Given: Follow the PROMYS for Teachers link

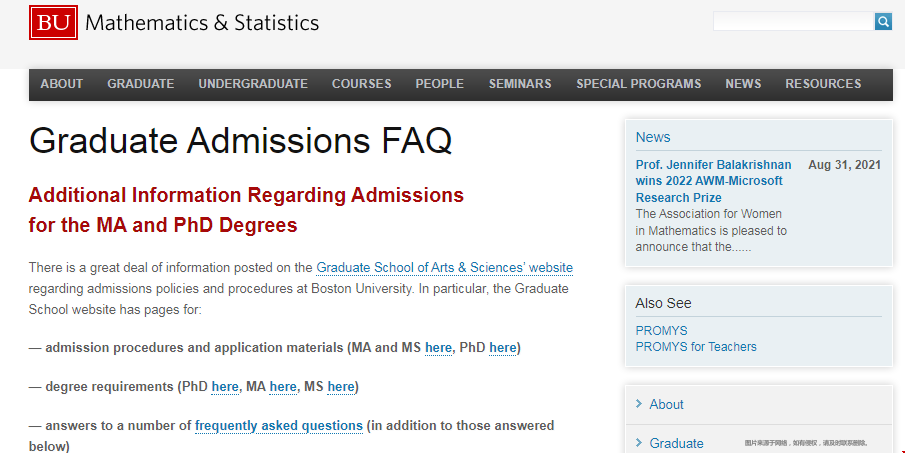Looking at the screenshot, I should point(696,347).
